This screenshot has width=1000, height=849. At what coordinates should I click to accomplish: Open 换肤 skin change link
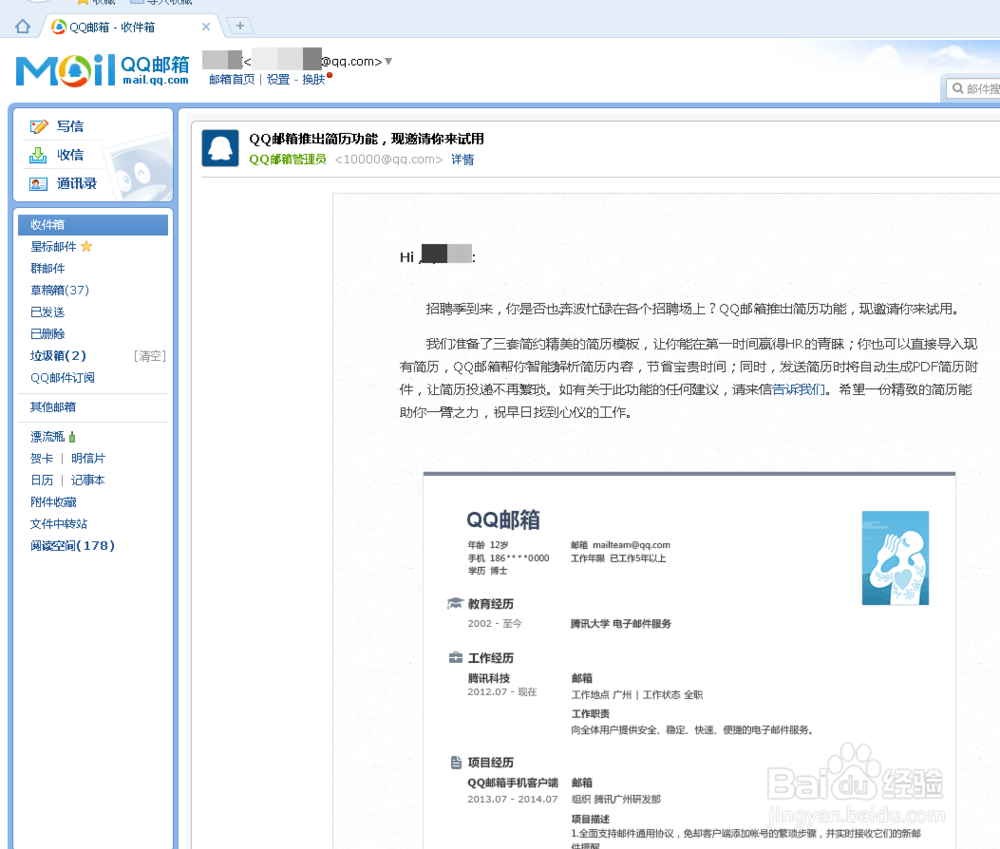[x=314, y=79]
